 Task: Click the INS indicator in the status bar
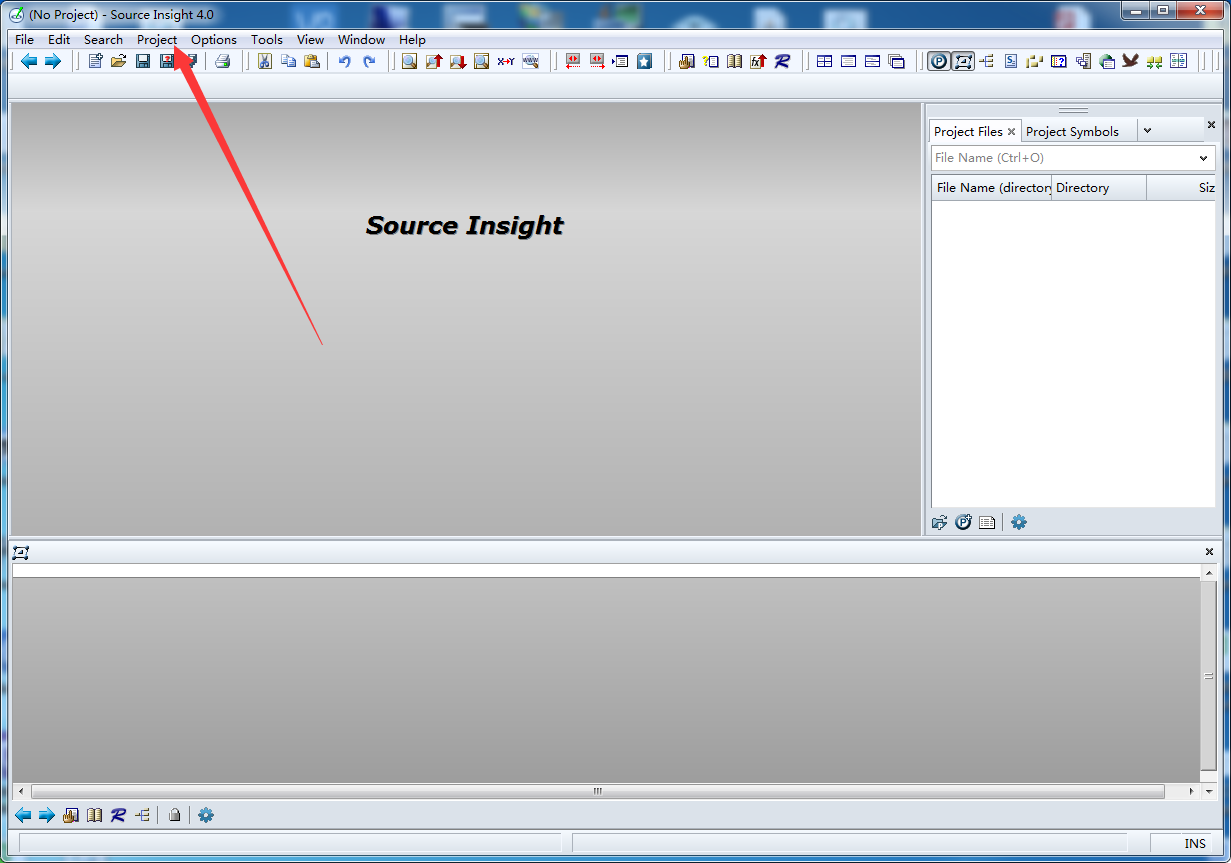coord(1195,844)
